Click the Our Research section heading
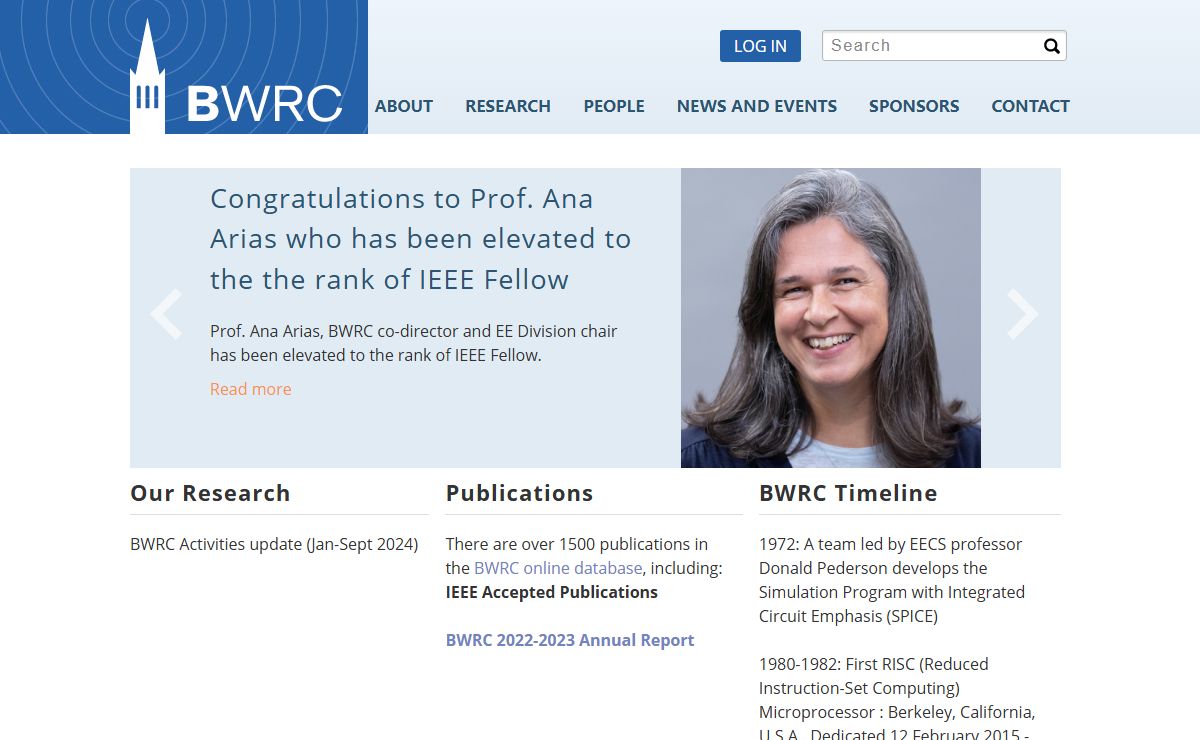This screenshot has width=1200, height=740. click(210, 493)
